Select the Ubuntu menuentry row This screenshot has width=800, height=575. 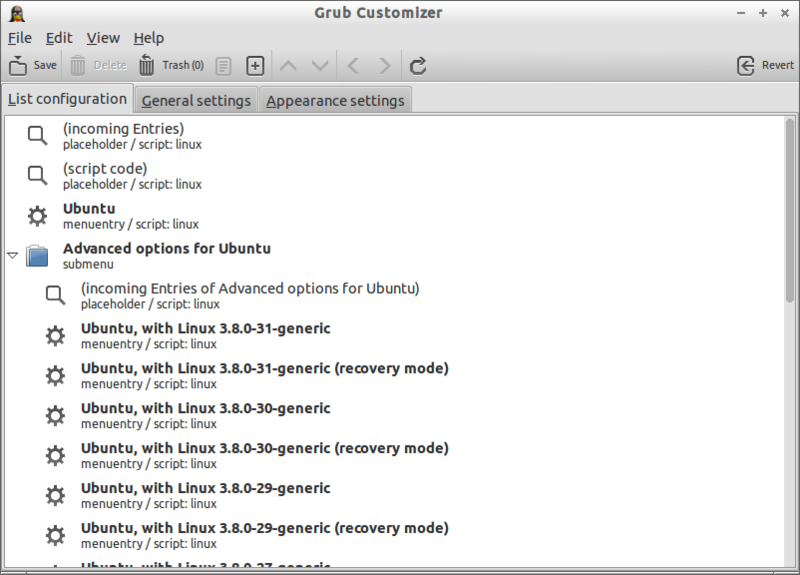(x=394, y=215)
